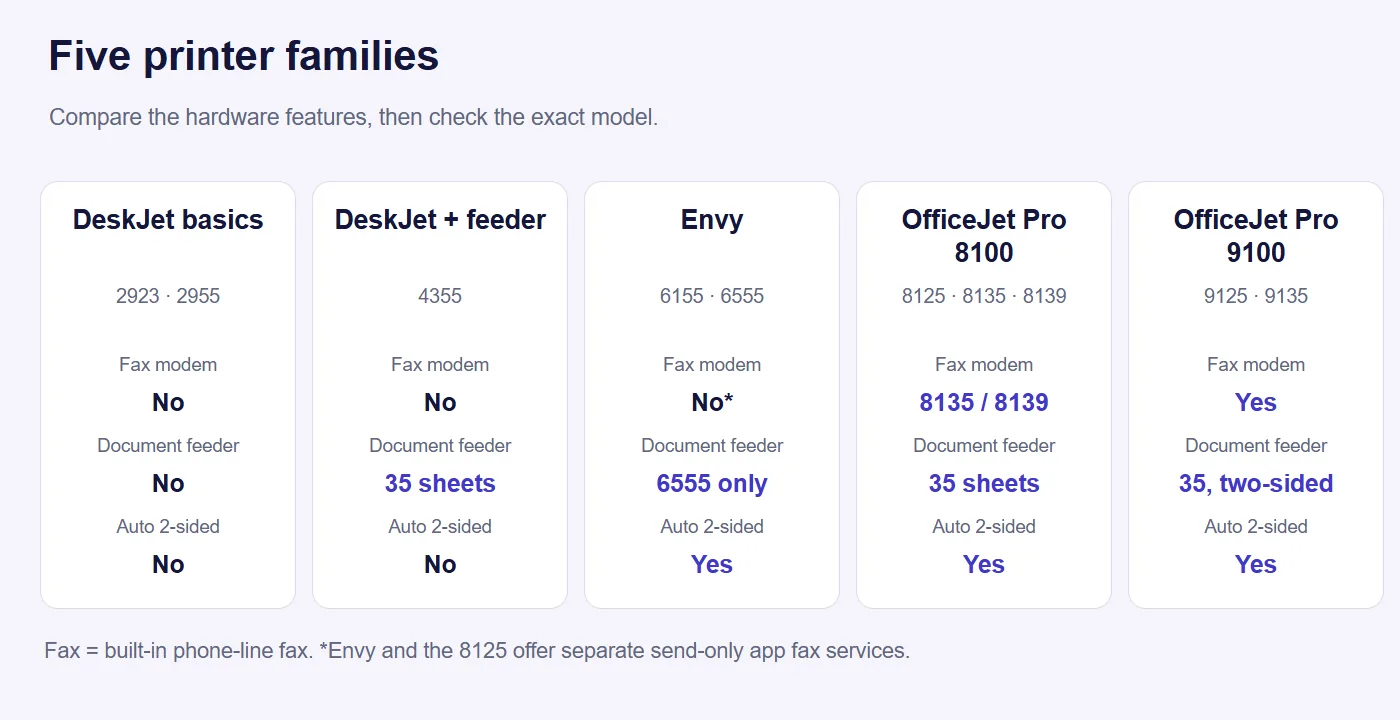1400x720 pixels.
Task: Click the fax footnote about Envy
Action: (x=477, y=651)
